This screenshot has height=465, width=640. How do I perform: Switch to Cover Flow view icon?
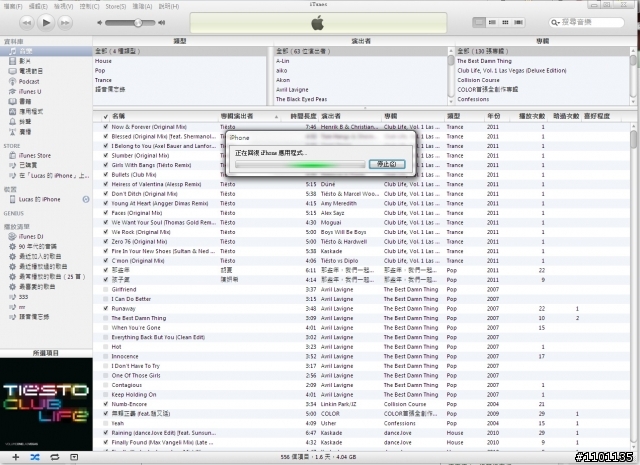pyautogui.click(x=518, y=22)
